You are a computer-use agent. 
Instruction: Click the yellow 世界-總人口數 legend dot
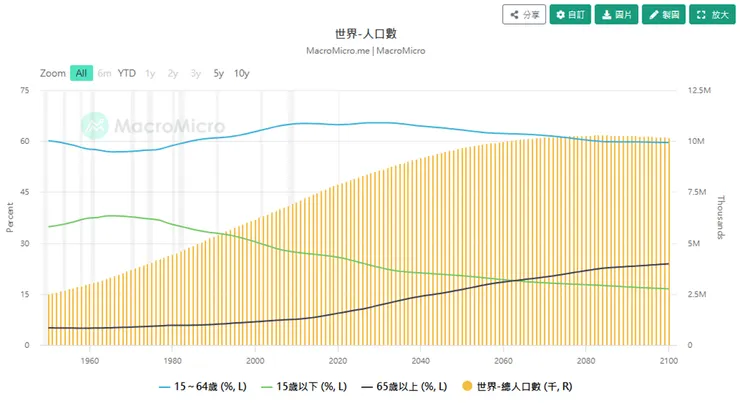465,384
